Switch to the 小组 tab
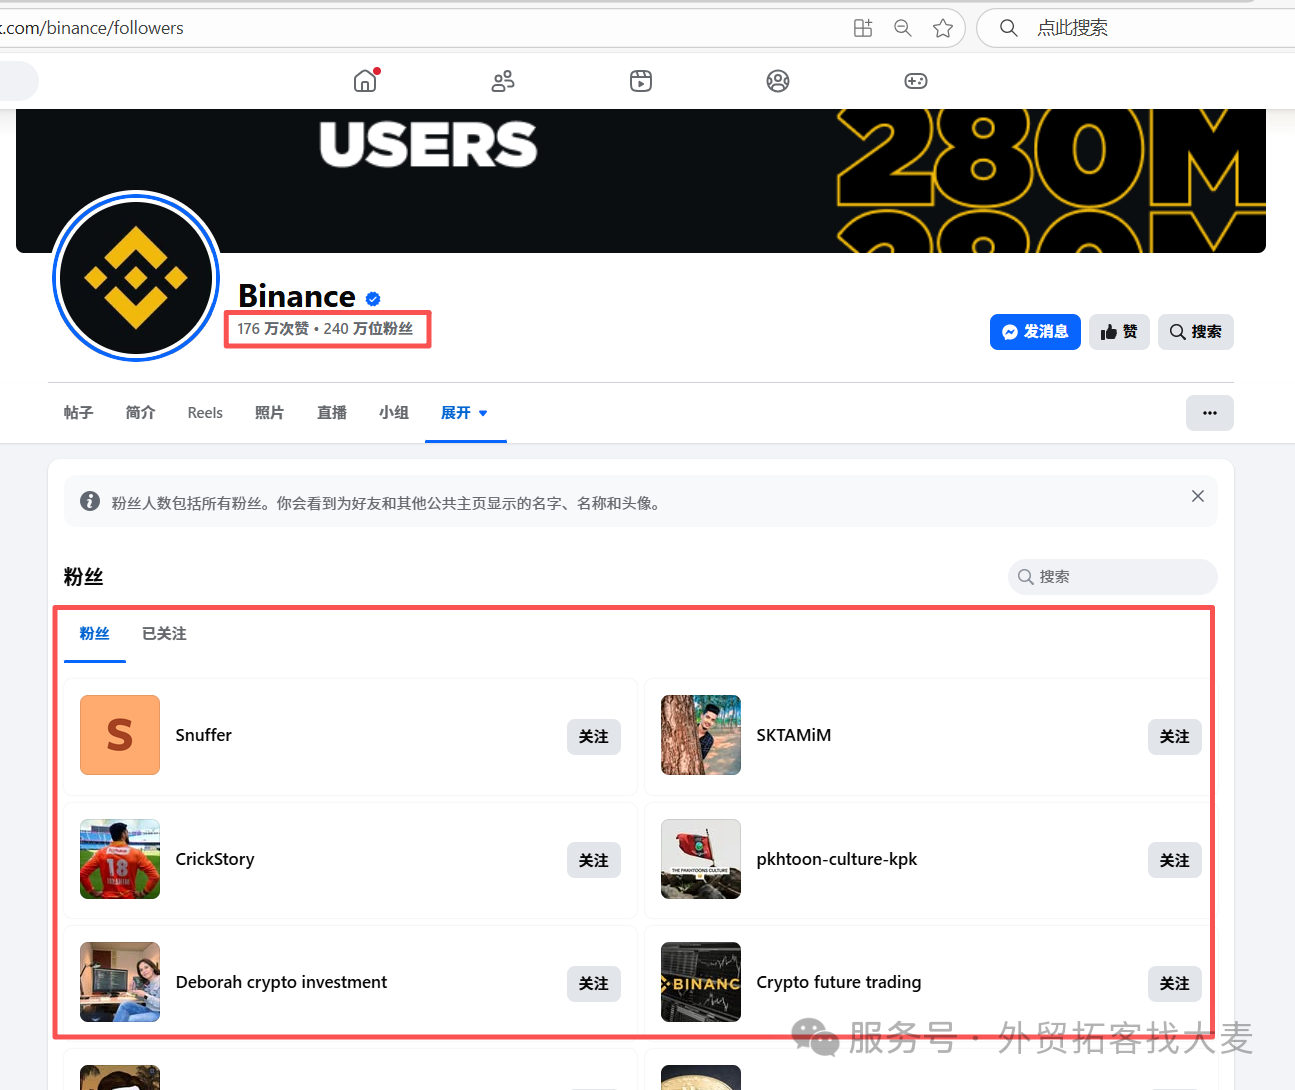The width and height of the screenshot is (1295, 1090). (x=394, y=413)
